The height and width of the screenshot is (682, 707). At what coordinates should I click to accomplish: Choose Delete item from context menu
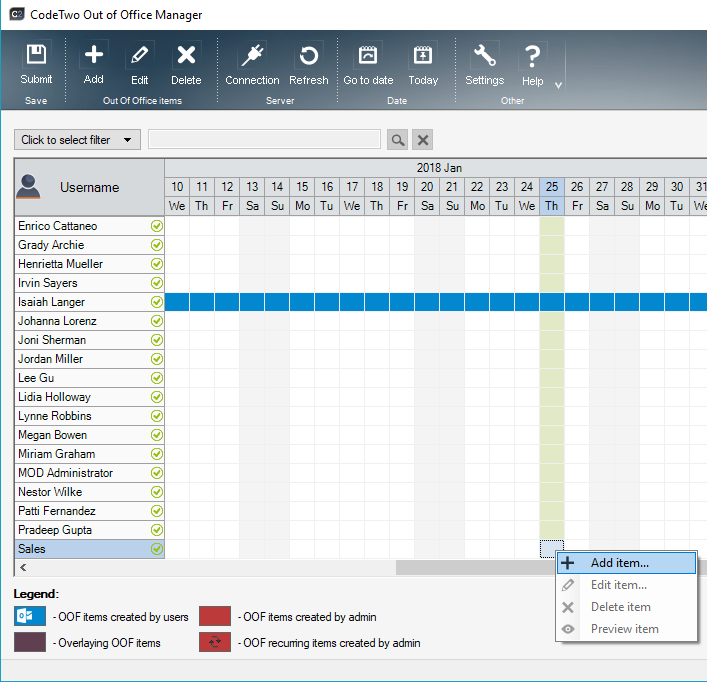[626, 607]
